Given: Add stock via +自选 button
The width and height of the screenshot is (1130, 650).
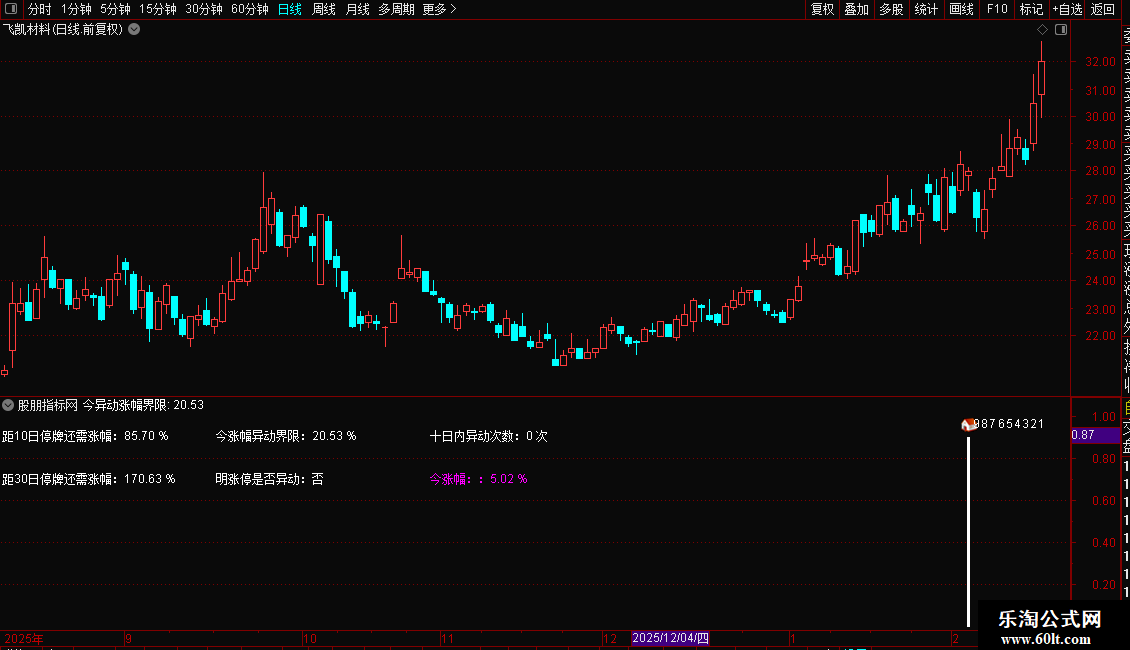Looking at the screenshot, I should 1067,9.
